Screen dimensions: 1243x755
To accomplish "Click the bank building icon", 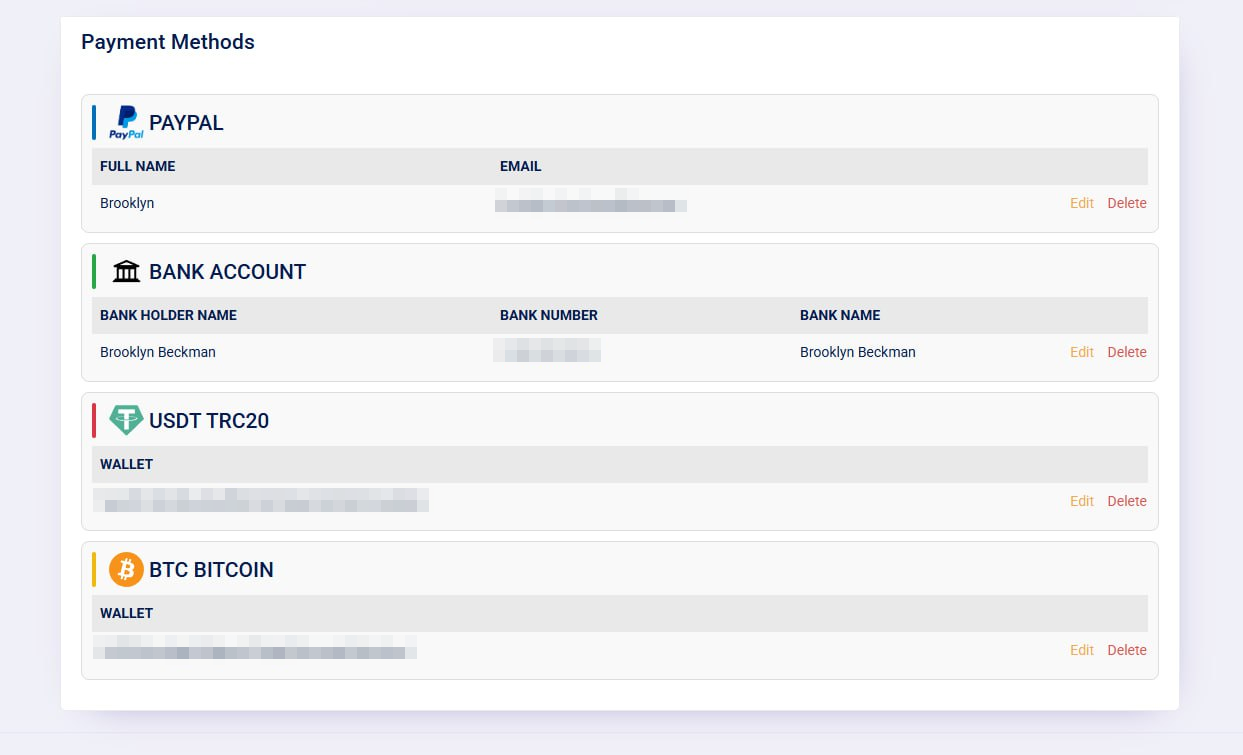I will (126, 270).
